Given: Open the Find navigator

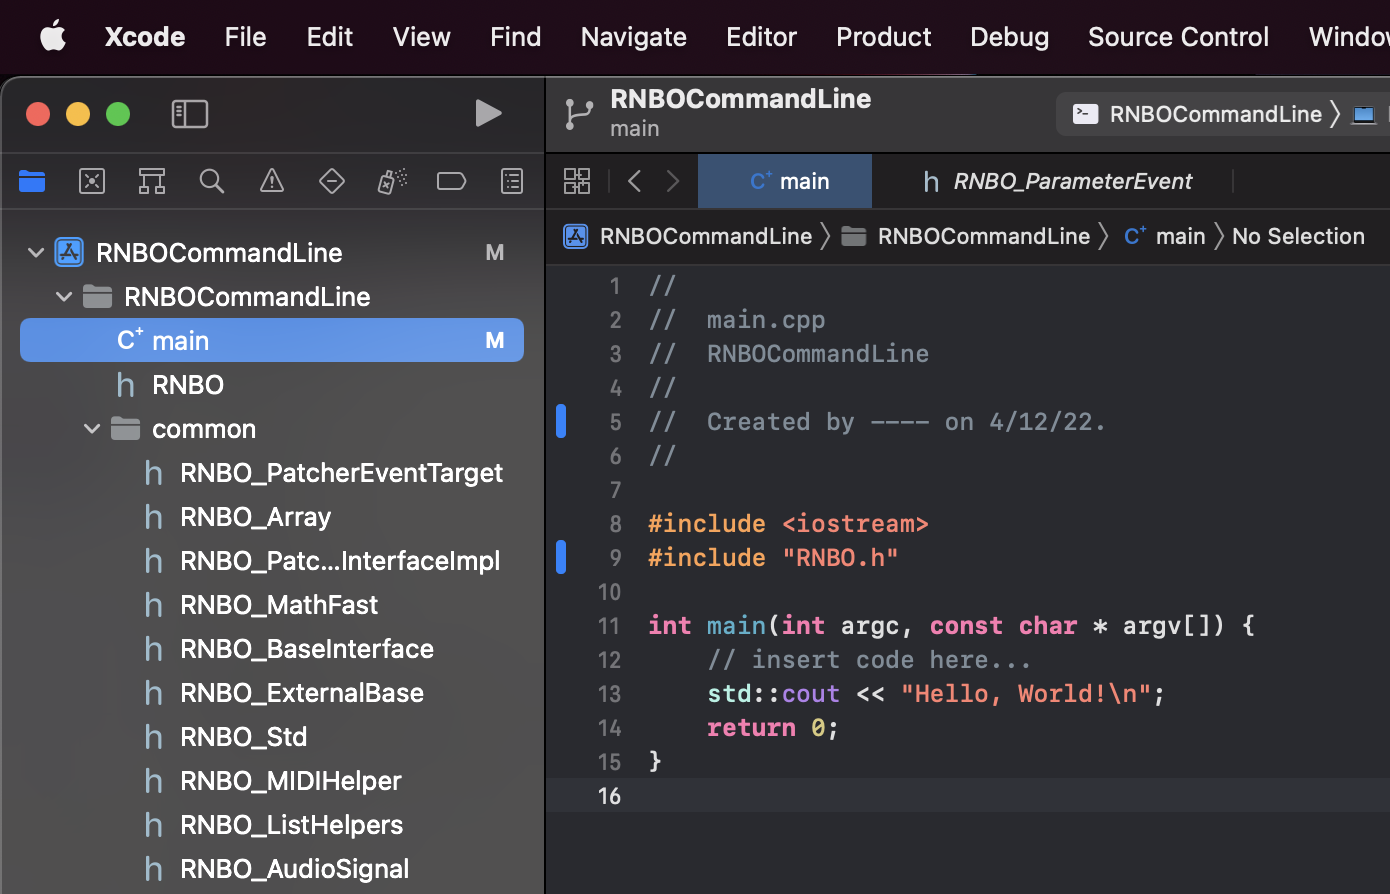Looking at the screenshot, I should pos(212,181).
